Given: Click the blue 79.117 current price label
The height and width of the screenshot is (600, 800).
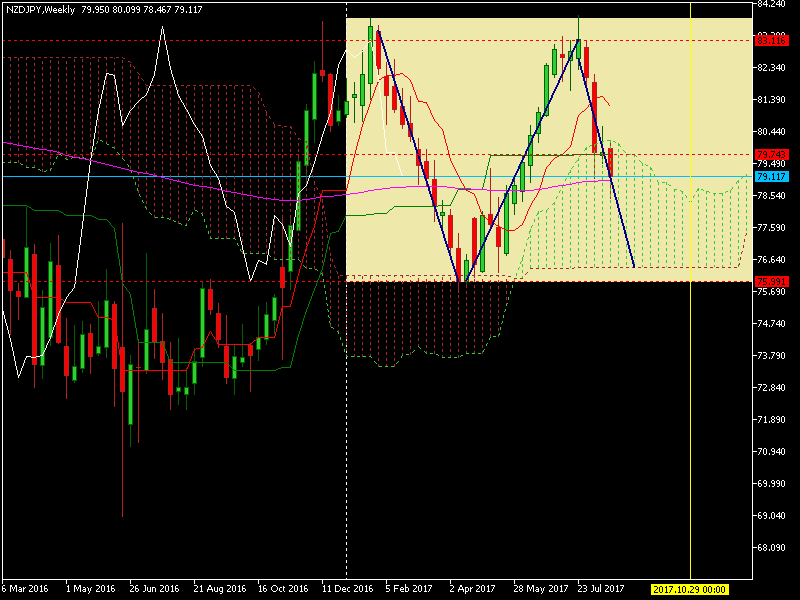Looking at the screenshot, I should click(771, 176).
